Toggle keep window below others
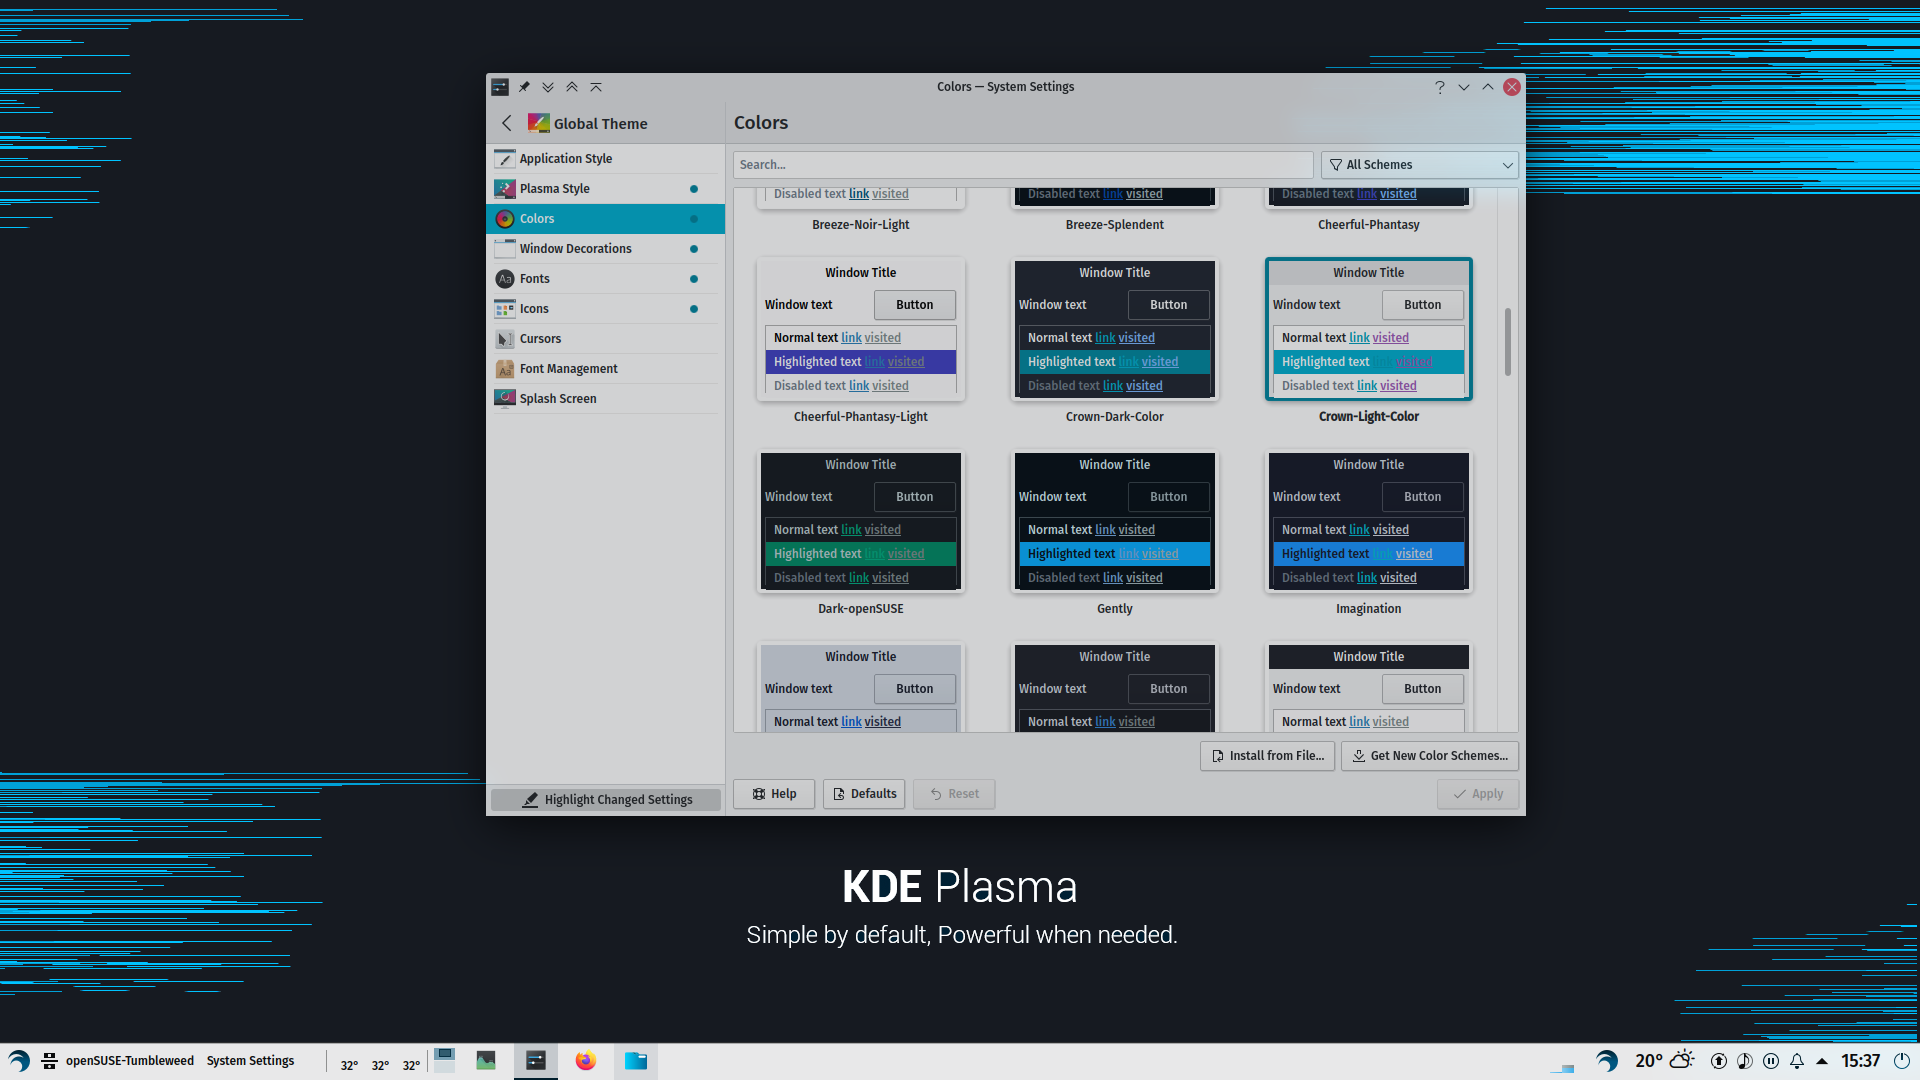The image size is (1920, 1080). [548, 87]
